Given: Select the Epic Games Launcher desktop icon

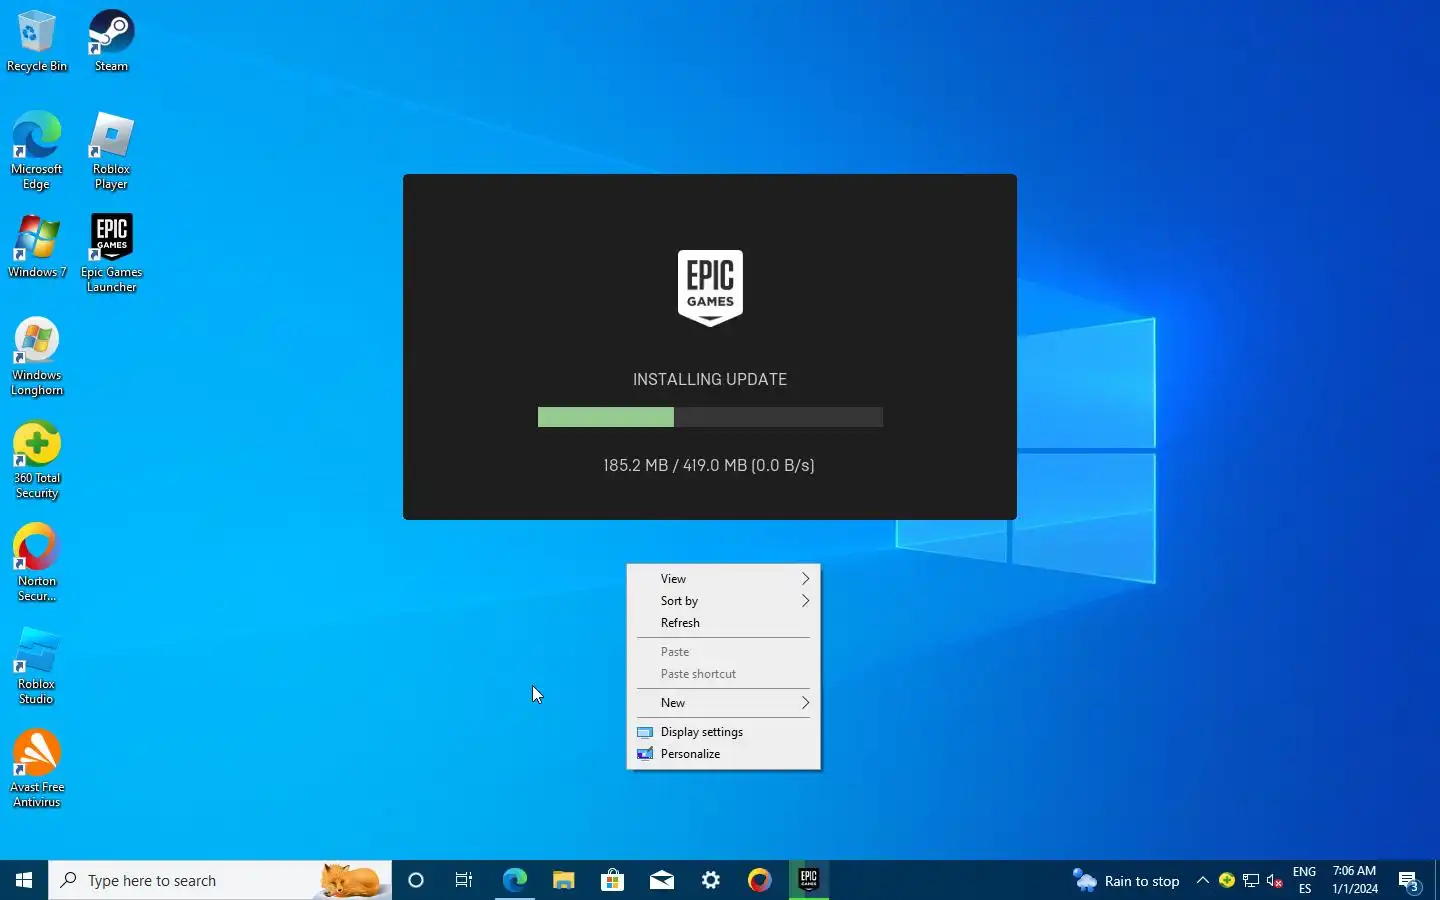Looking at the screenshot, I should [111, 254].
